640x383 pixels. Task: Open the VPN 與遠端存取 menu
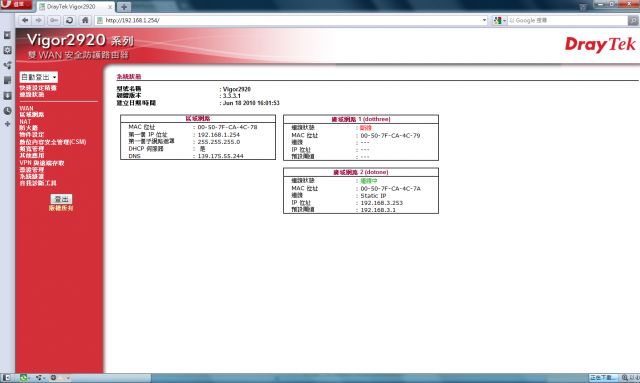(42, 163)
